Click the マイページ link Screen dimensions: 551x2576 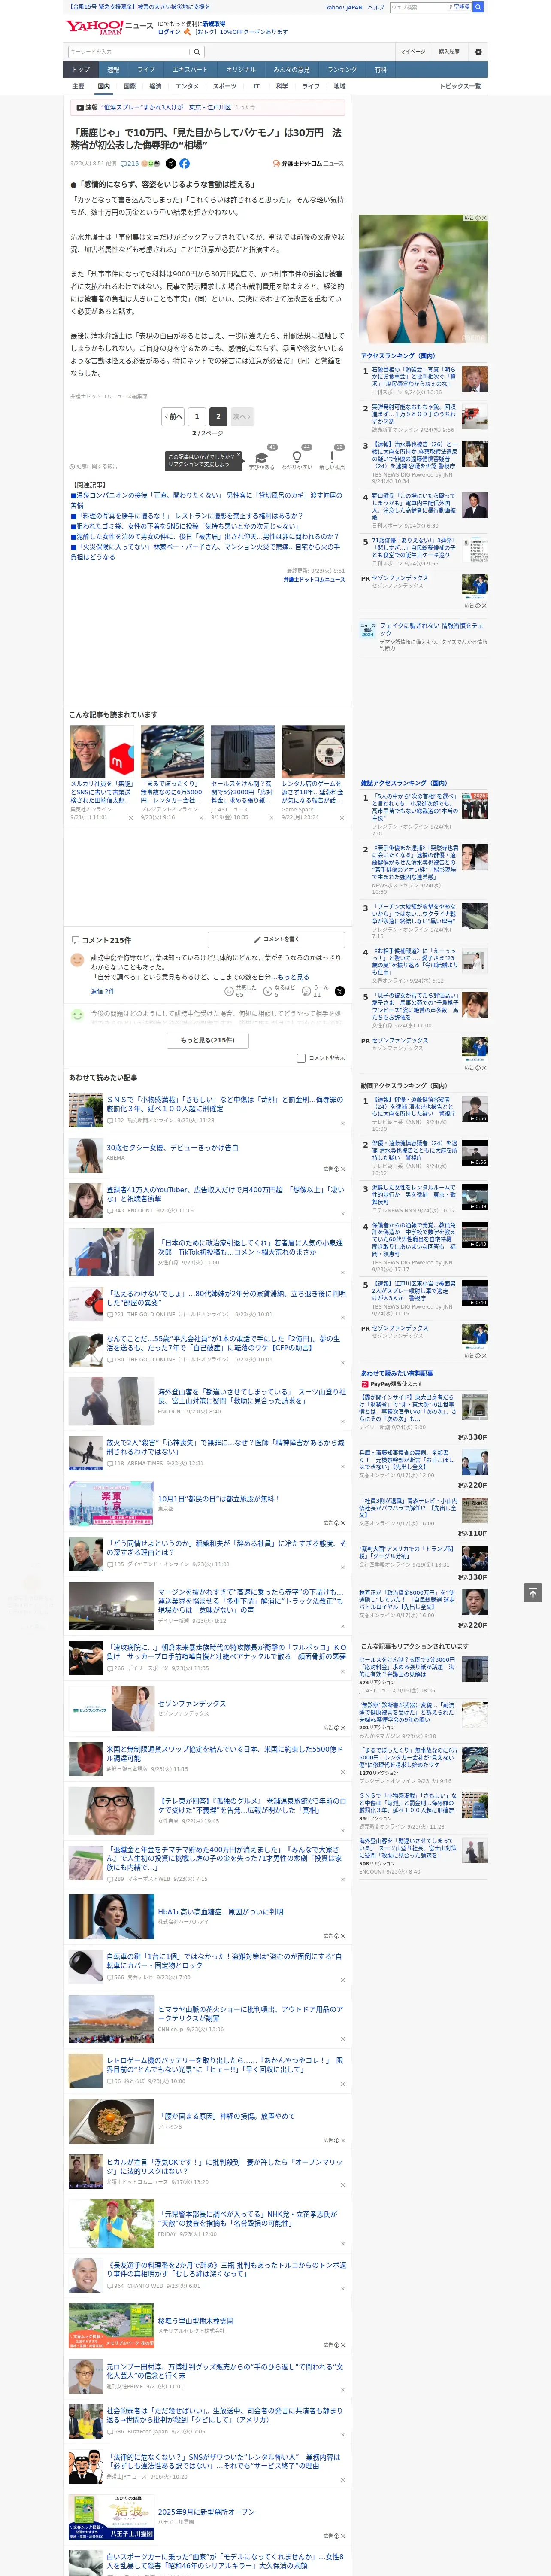413,52
